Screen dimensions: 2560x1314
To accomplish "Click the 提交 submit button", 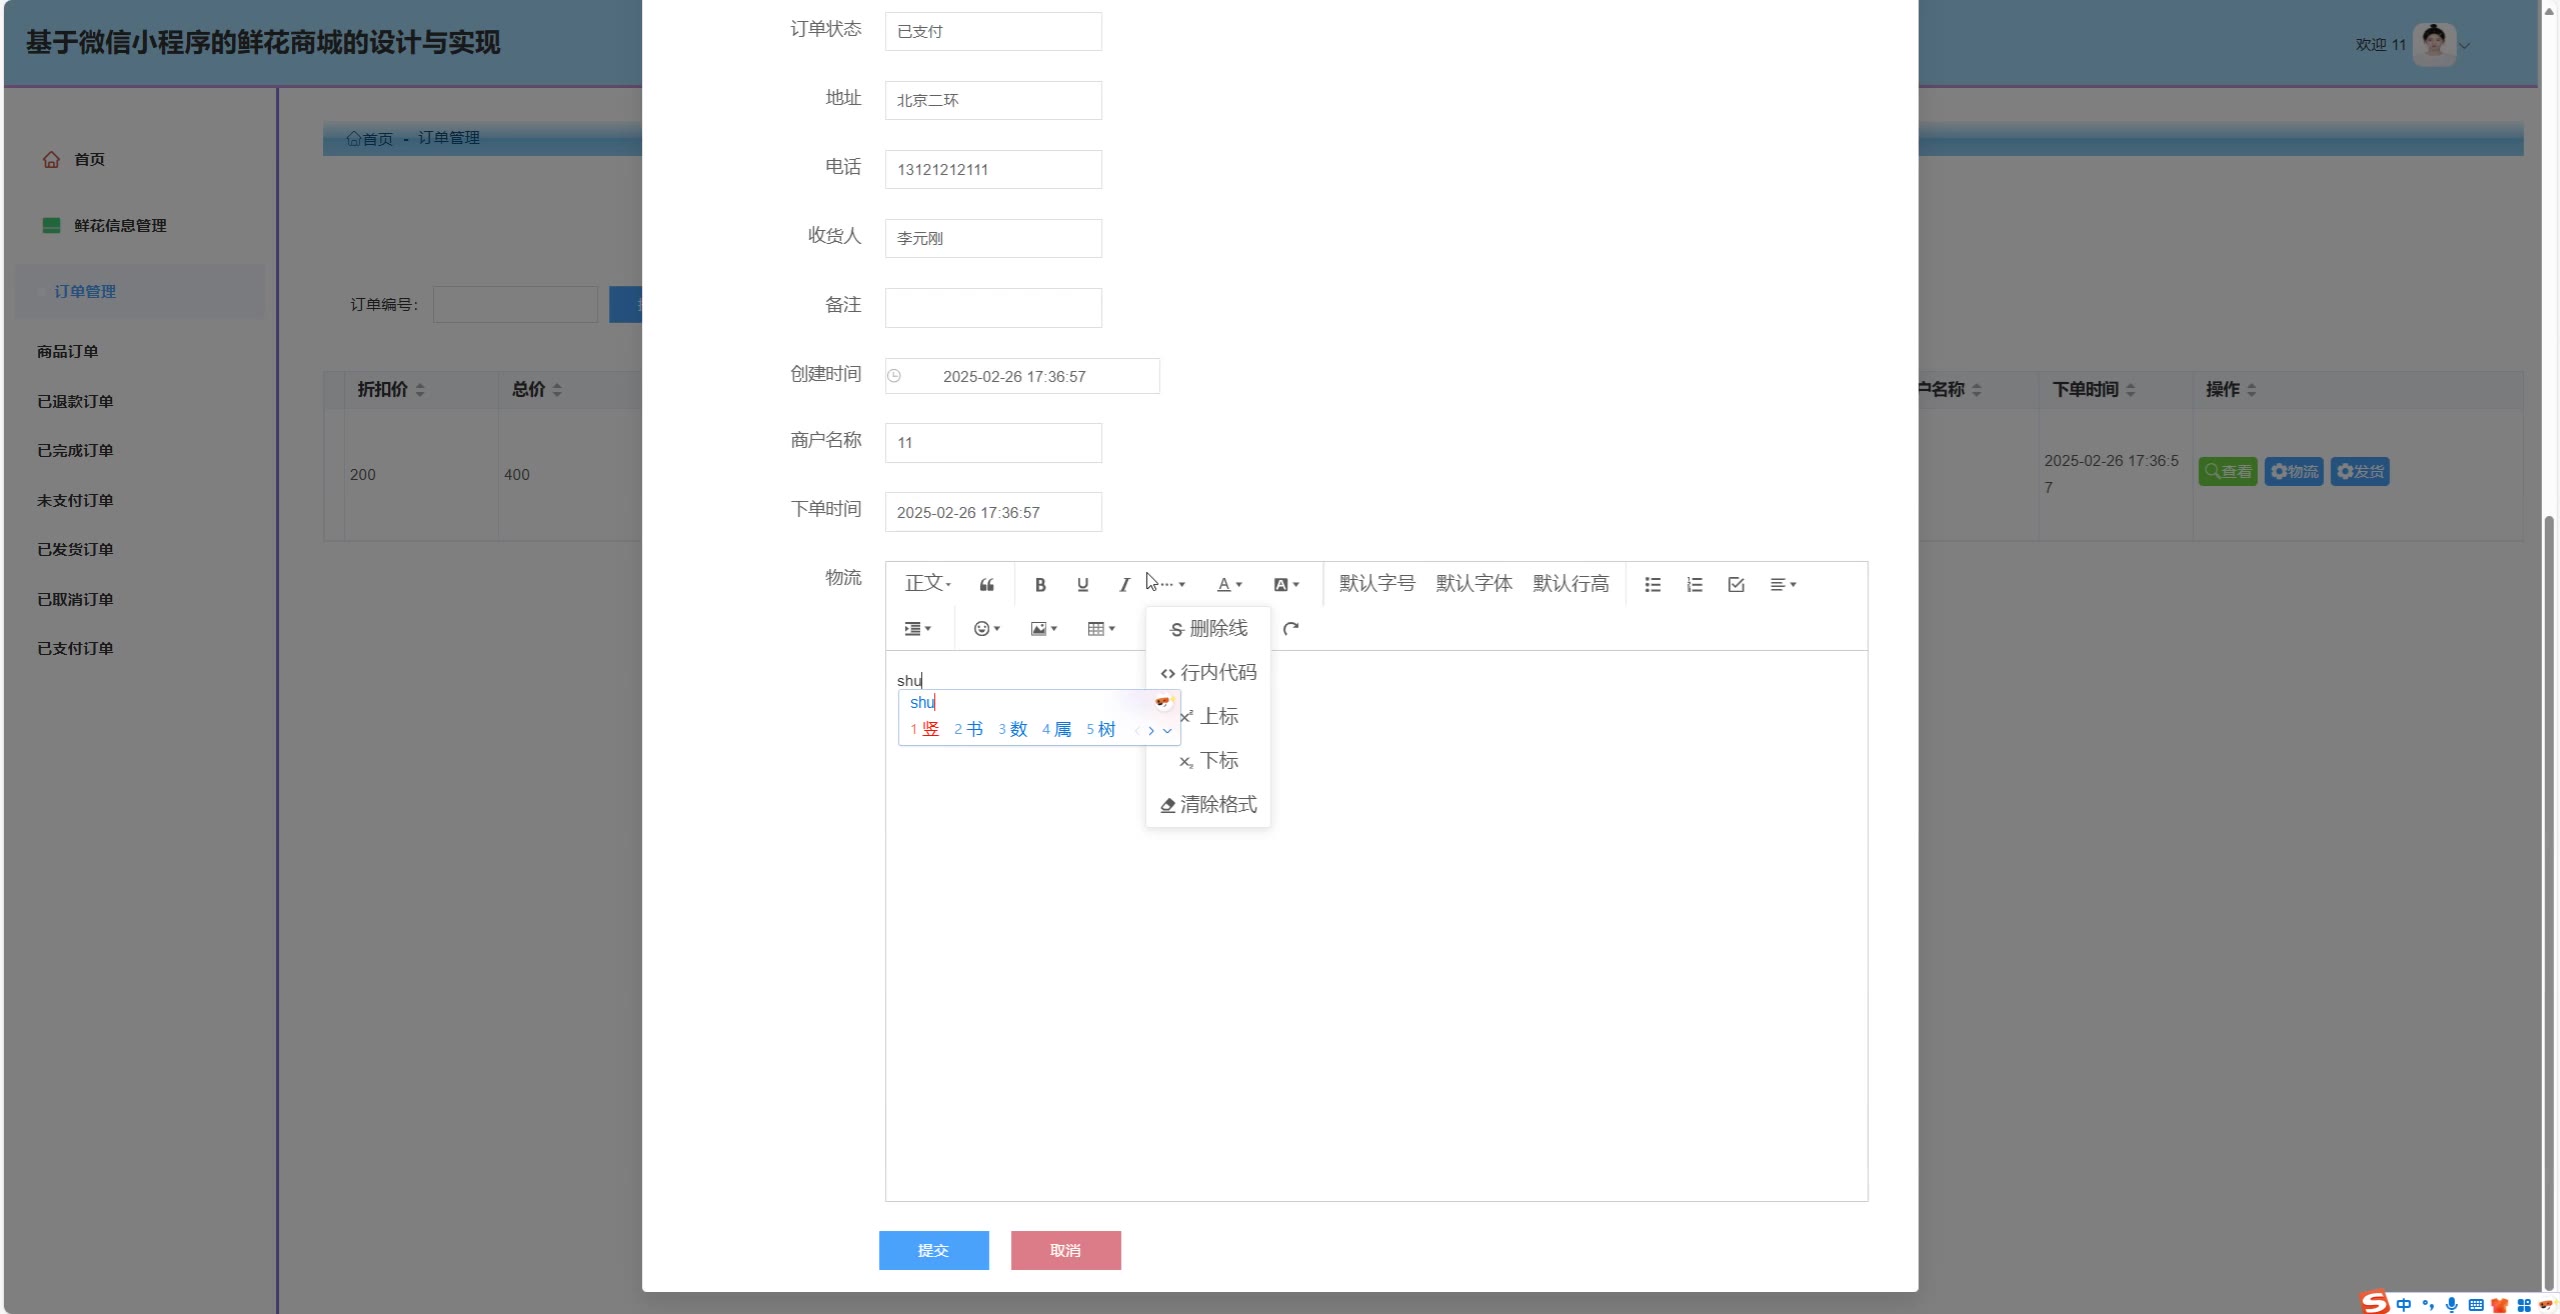I will [x=933, y=1250].
